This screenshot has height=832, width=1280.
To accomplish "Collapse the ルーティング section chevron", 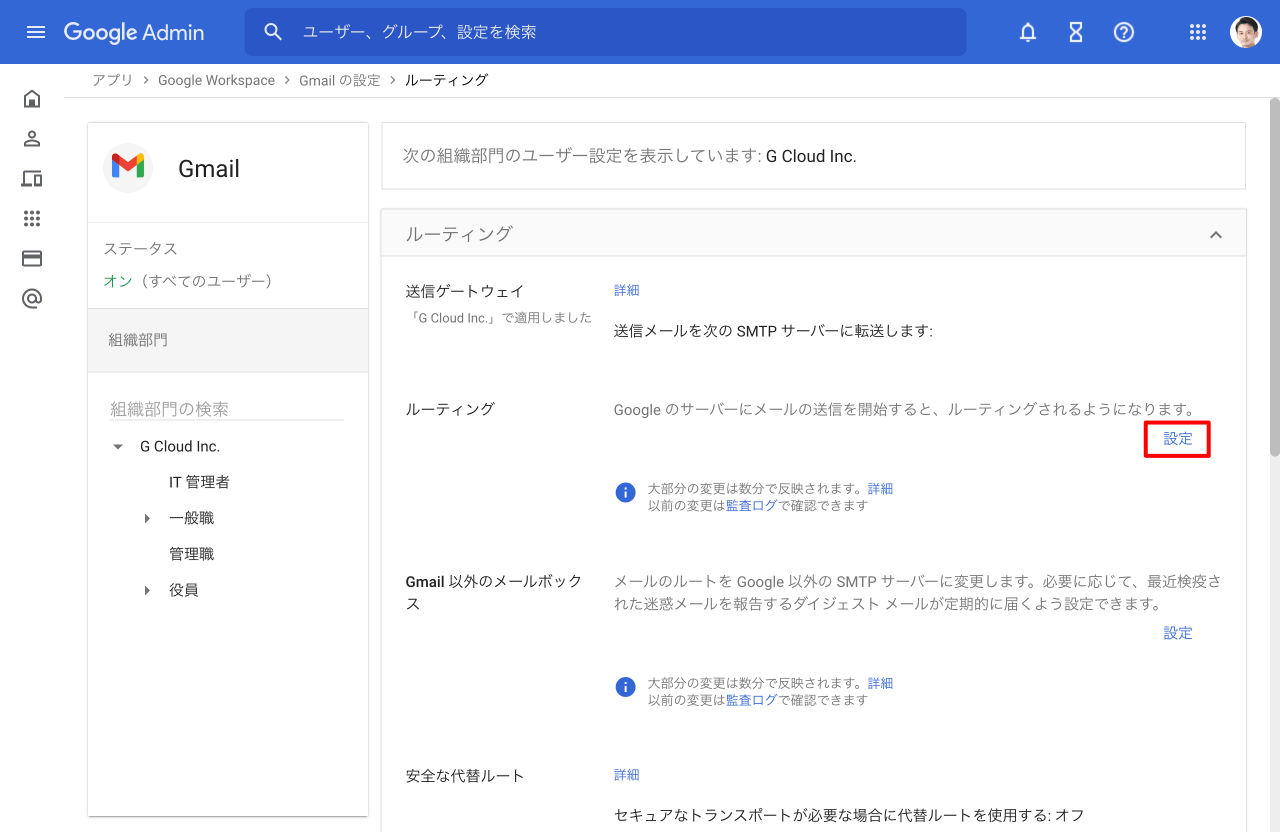I will (1216, 234).
